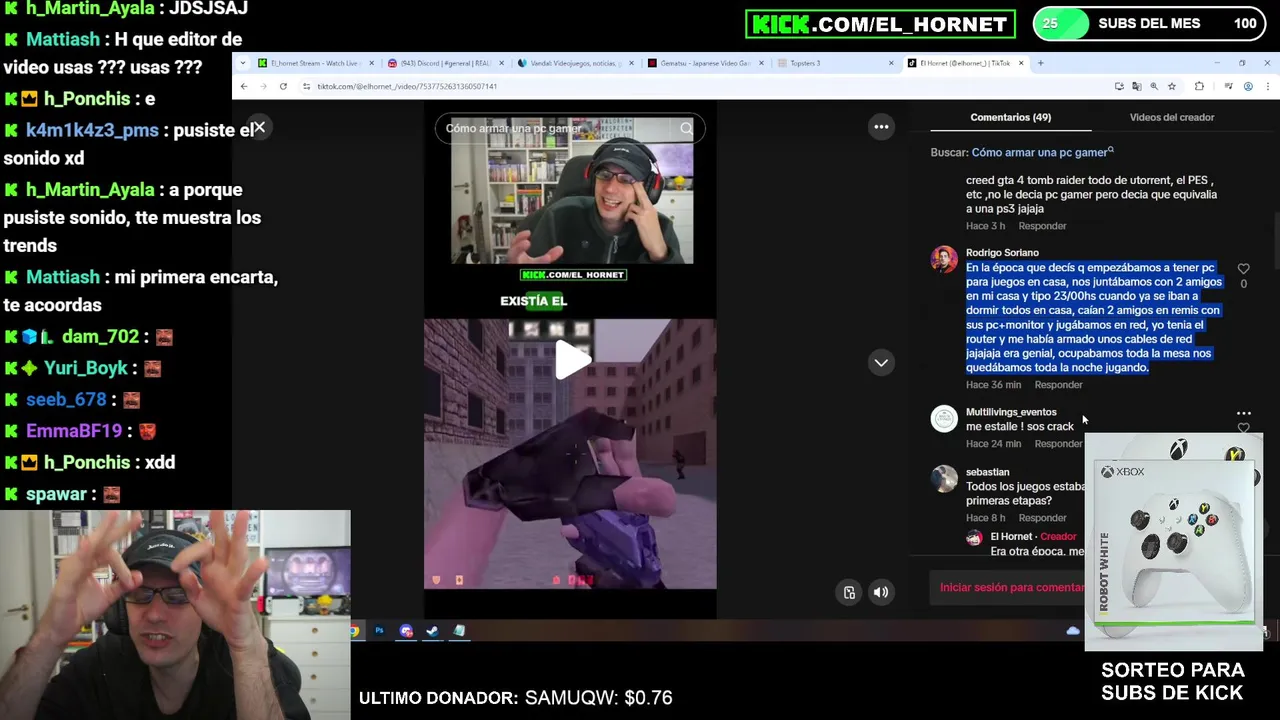This screenshot has width=1280, height=720.
Task: Bookmark this page with star icon
Action: [x=1171, y=86]
